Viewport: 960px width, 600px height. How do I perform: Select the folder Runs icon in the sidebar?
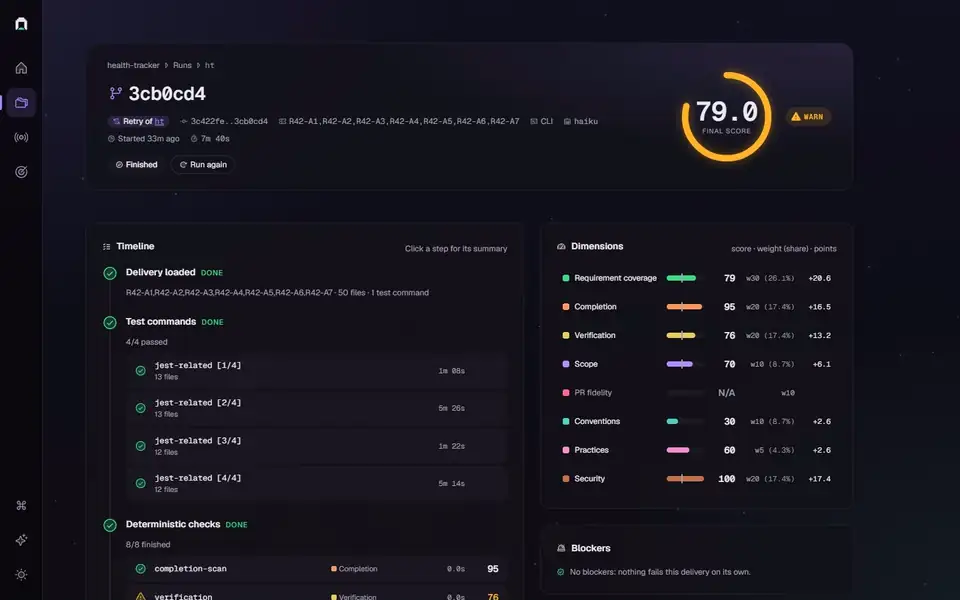coord(21,103)
